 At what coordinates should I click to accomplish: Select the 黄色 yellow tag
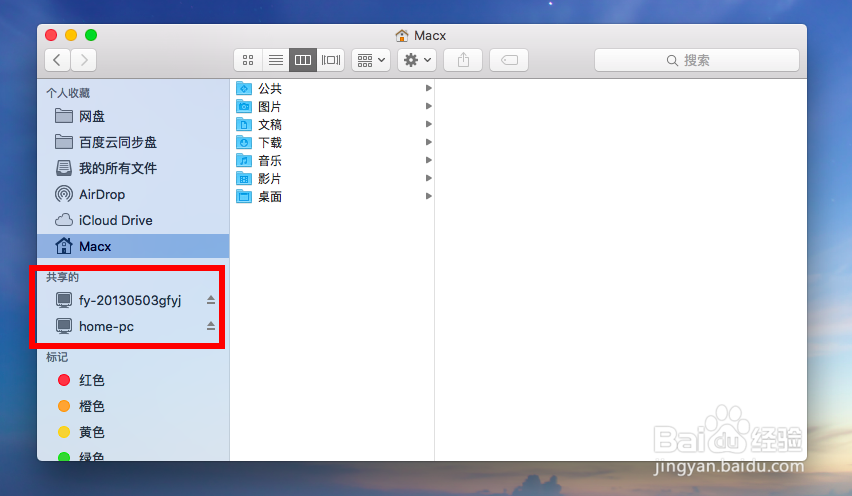point(133,432)
